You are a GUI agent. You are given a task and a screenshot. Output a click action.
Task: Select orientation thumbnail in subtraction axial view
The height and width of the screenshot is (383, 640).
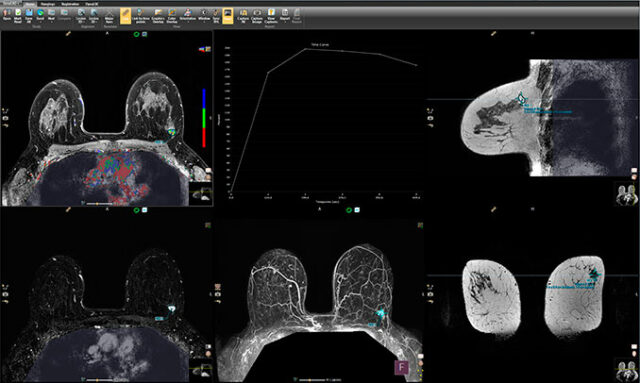201,371
